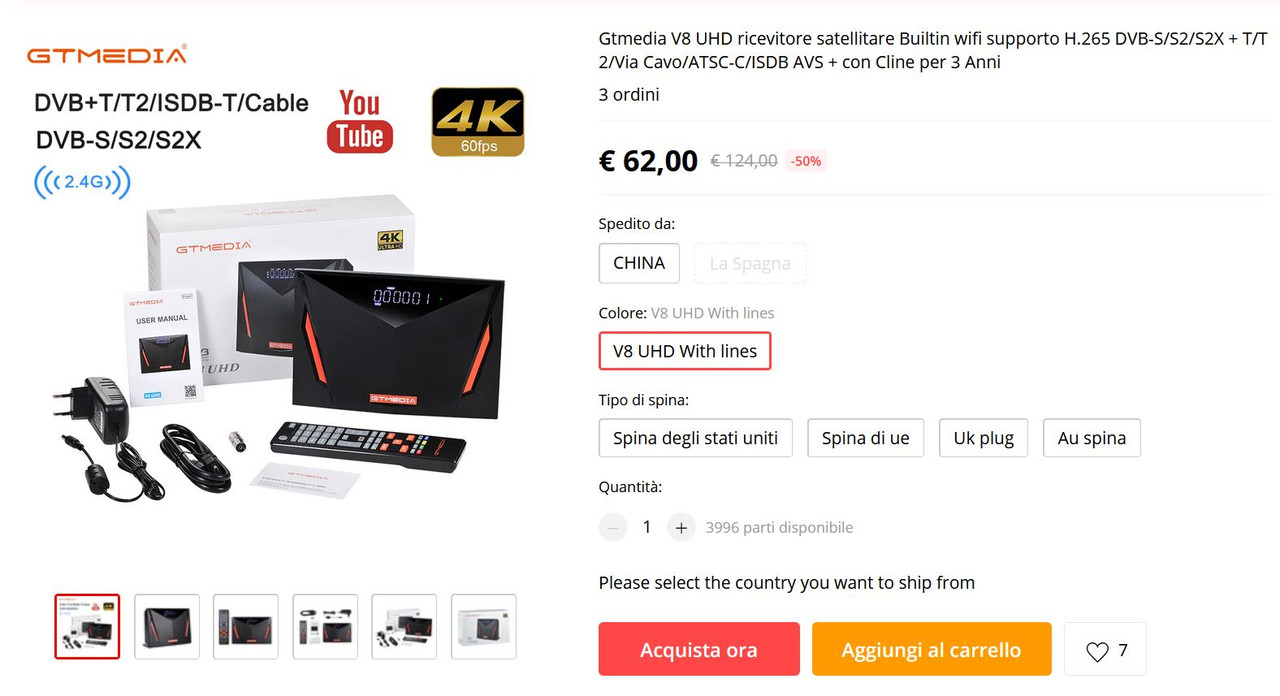Click Aggiungi al carrello button
This screenshot has height=696, width=1280.
click(x=932, y=649)
